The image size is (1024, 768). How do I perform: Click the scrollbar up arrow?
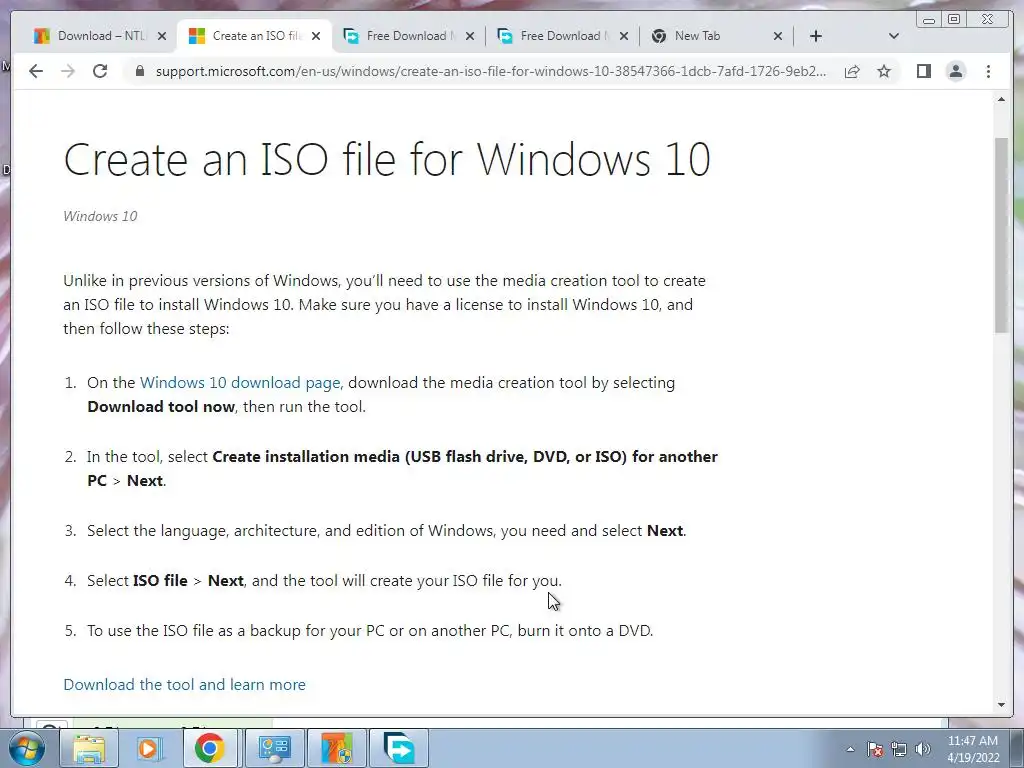(x=1001, y=99)
